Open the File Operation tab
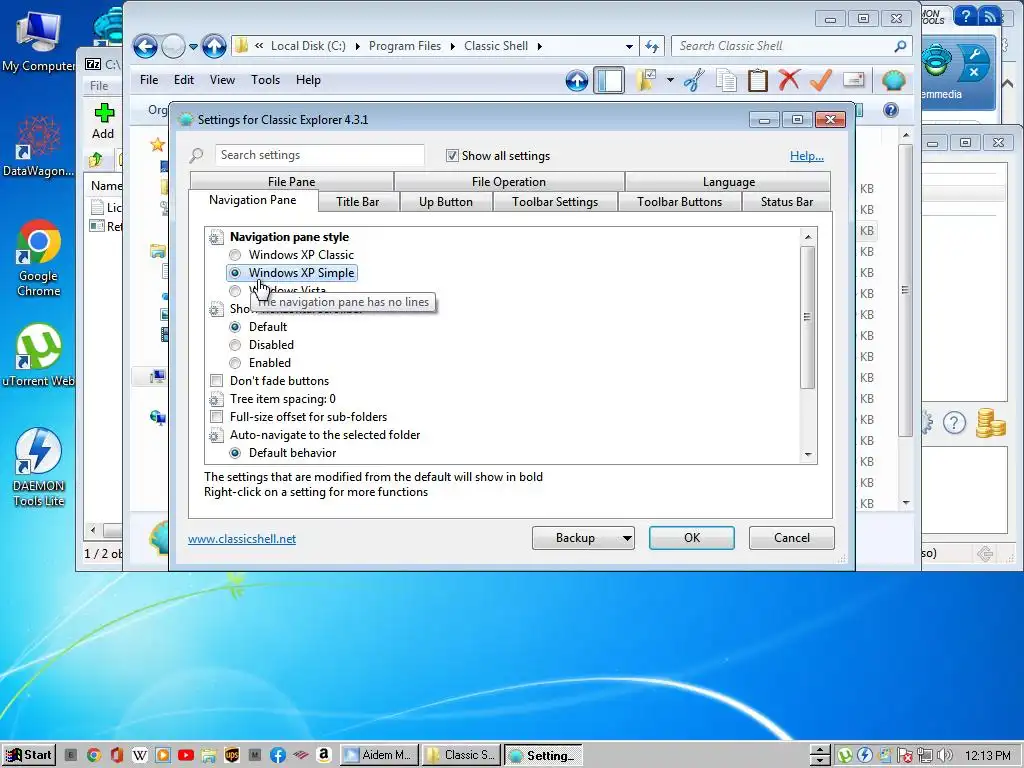 tap(509, 182)
